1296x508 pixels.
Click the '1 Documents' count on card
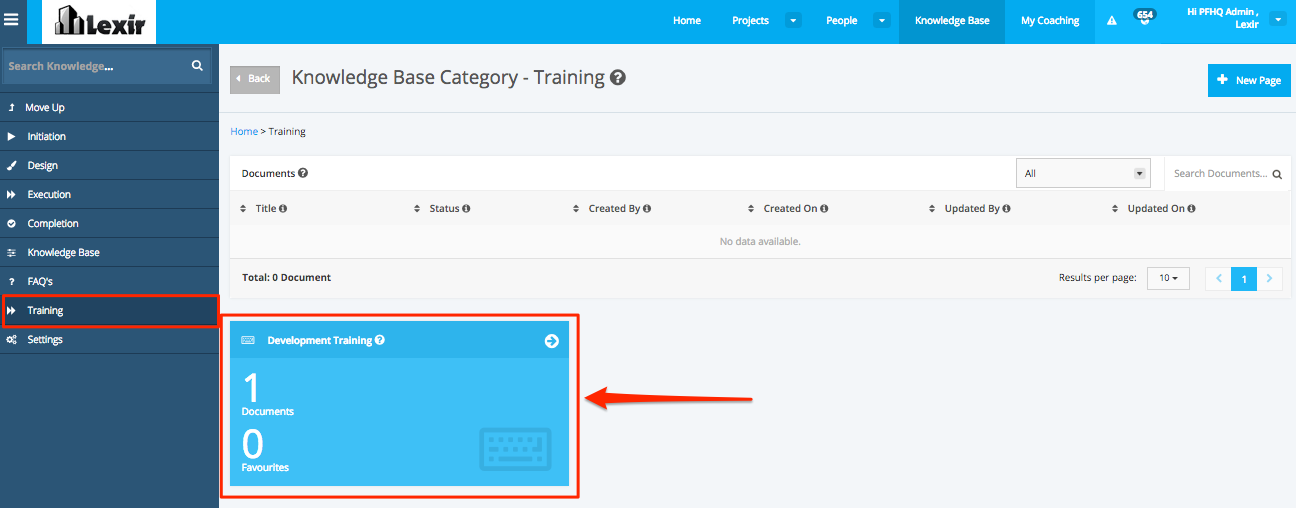coord(268,394)
